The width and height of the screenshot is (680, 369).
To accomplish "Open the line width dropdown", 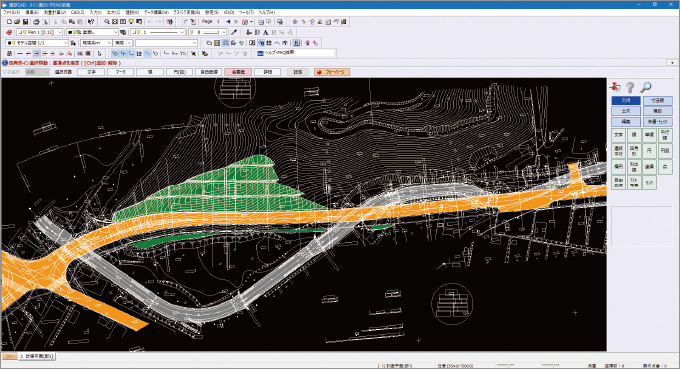I will pyautogui.click(x=208, y=32).
